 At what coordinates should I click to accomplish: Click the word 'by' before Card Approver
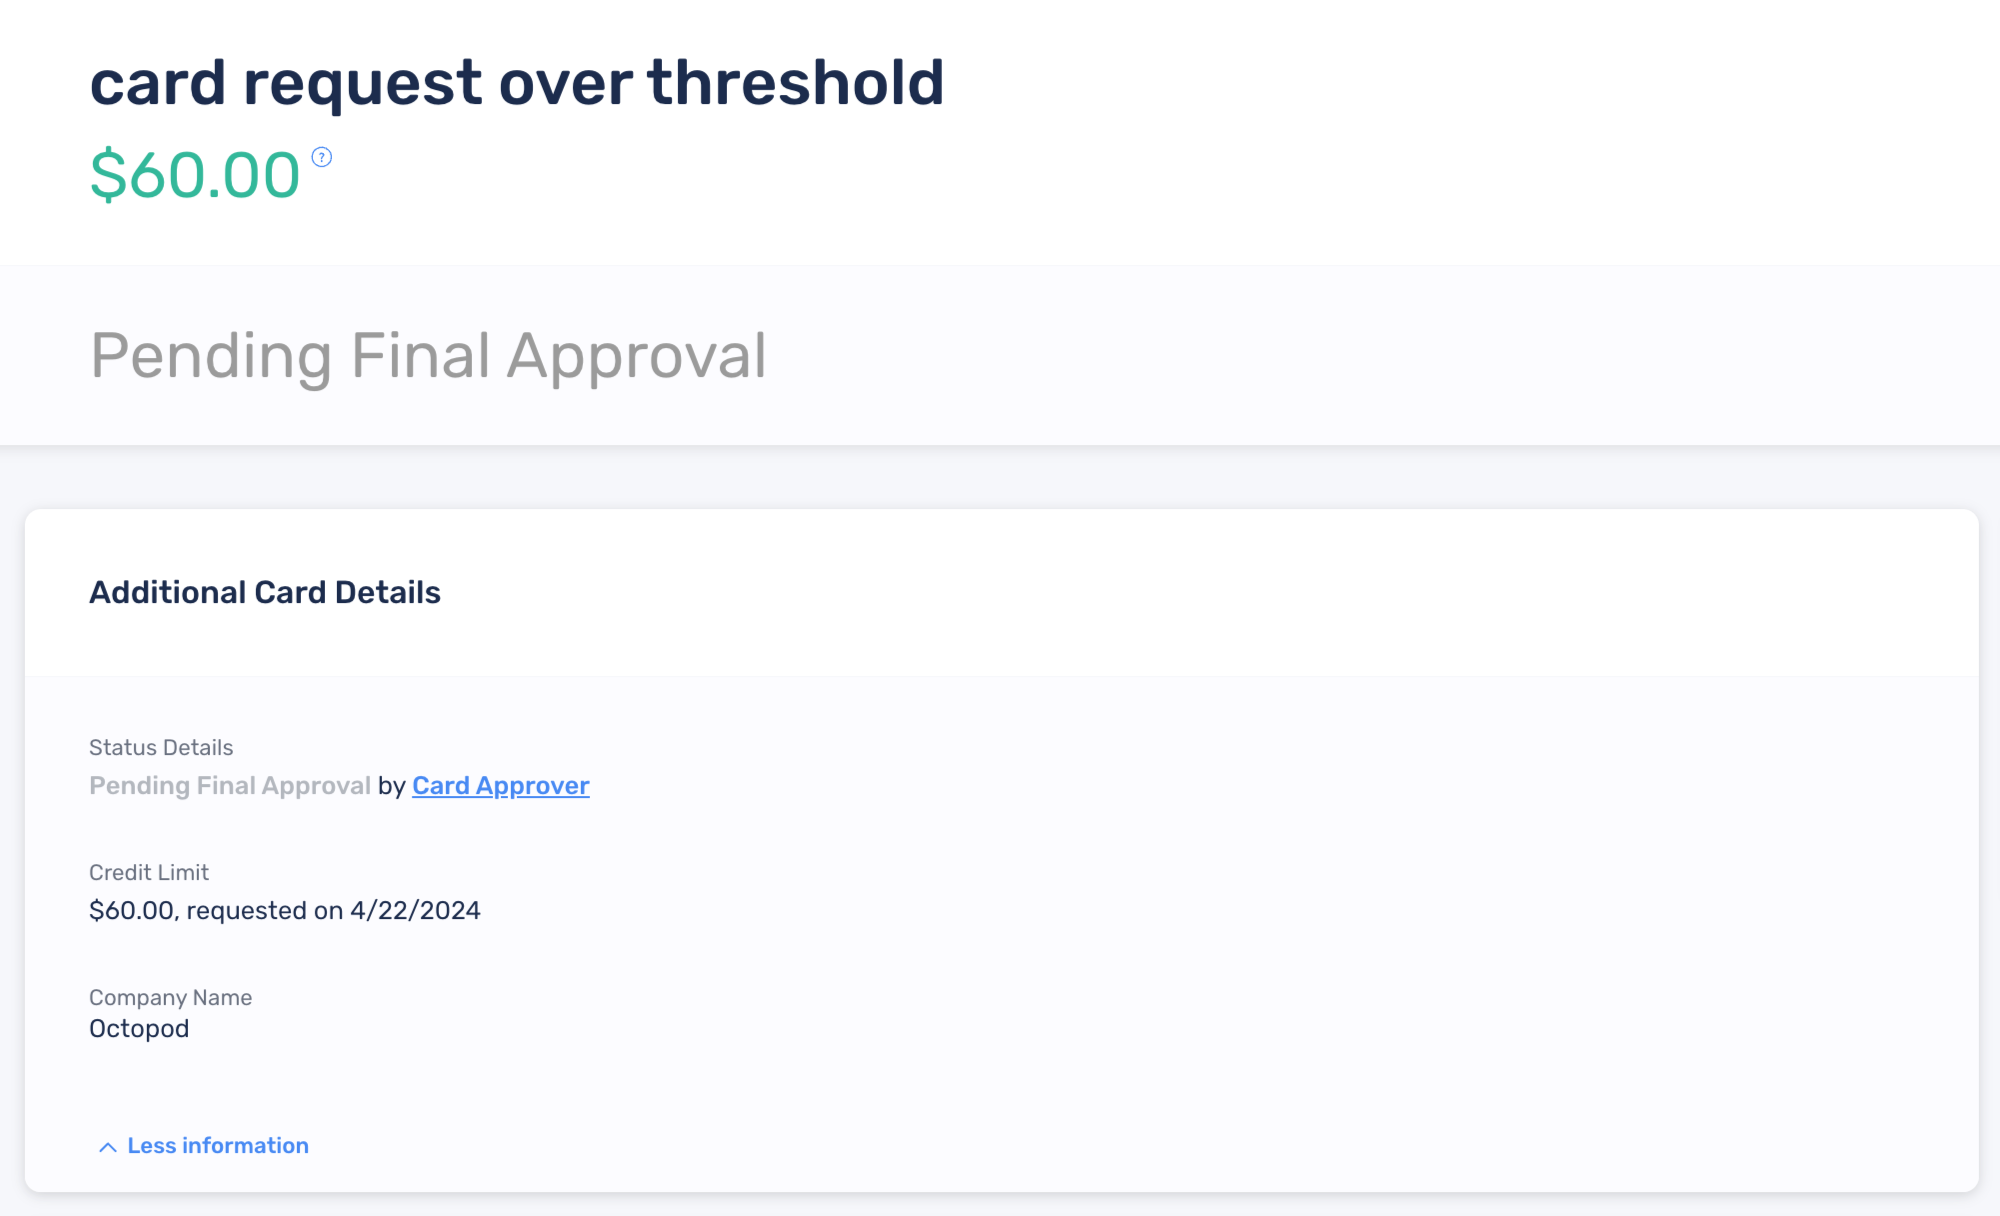391,787
